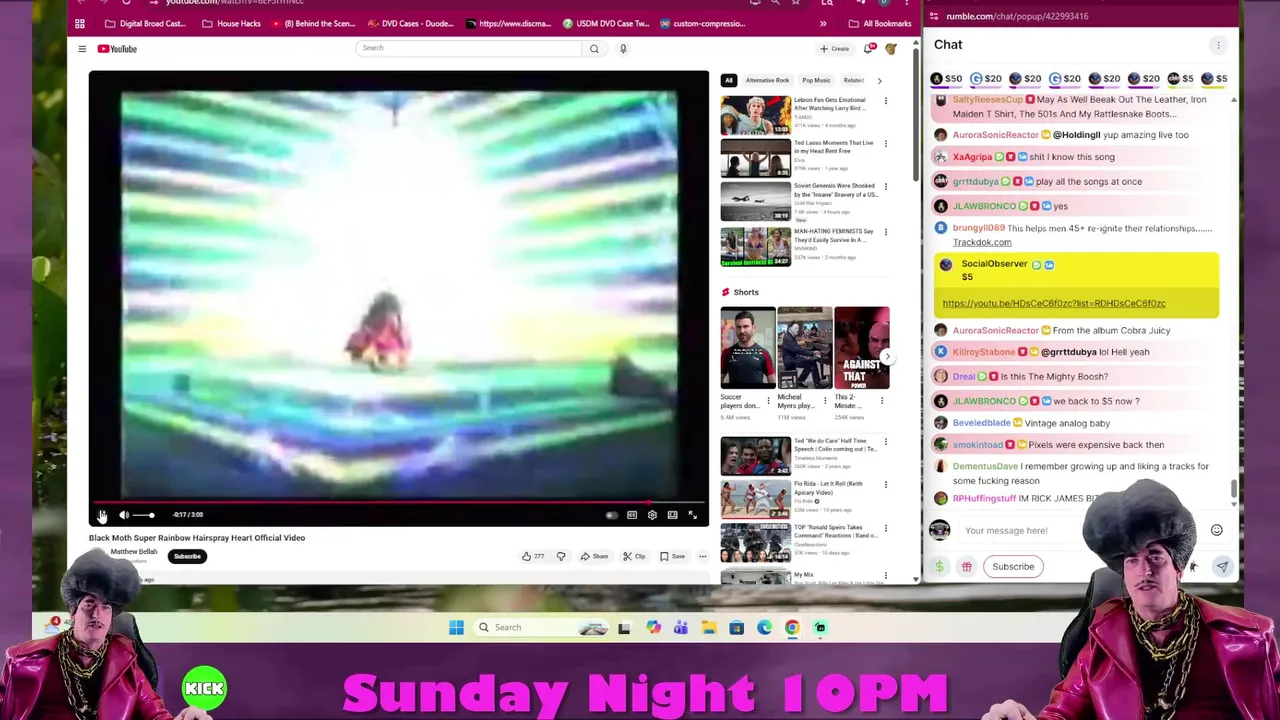
Task: Like the video with thumbs up
Action: [x=533, y=557]
